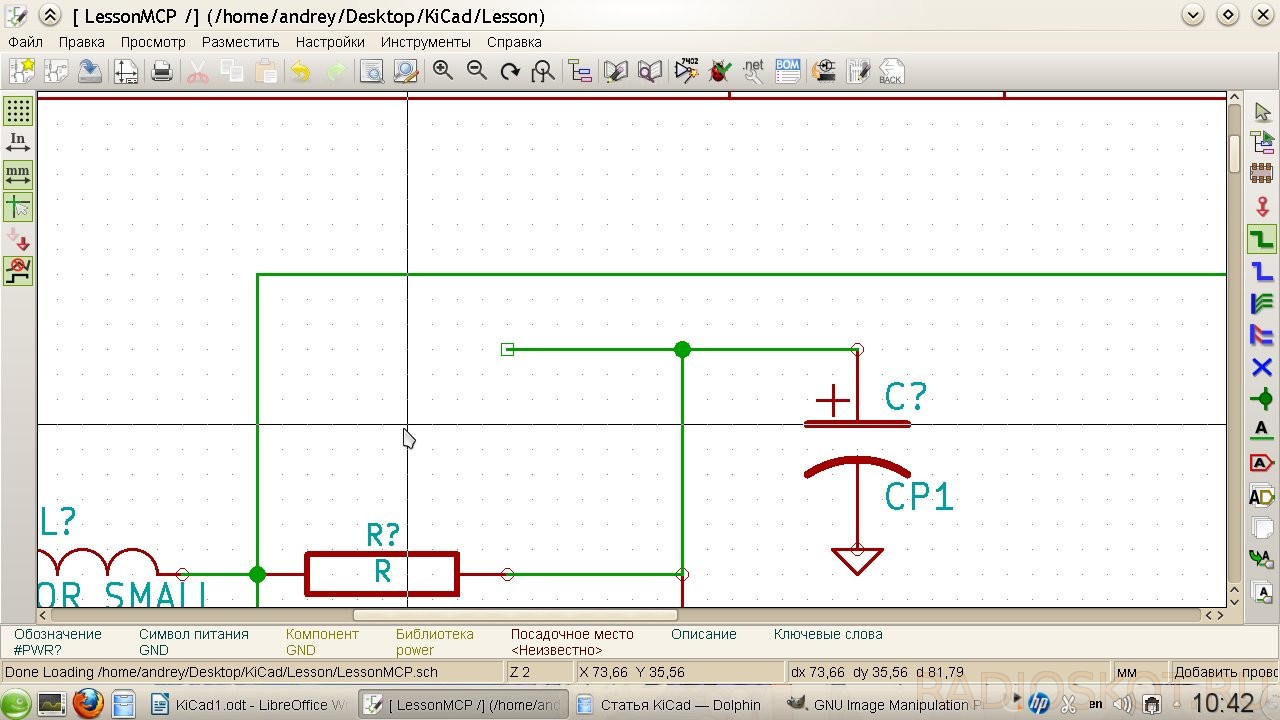Click the resistor R symbol body

click(382, 574)
